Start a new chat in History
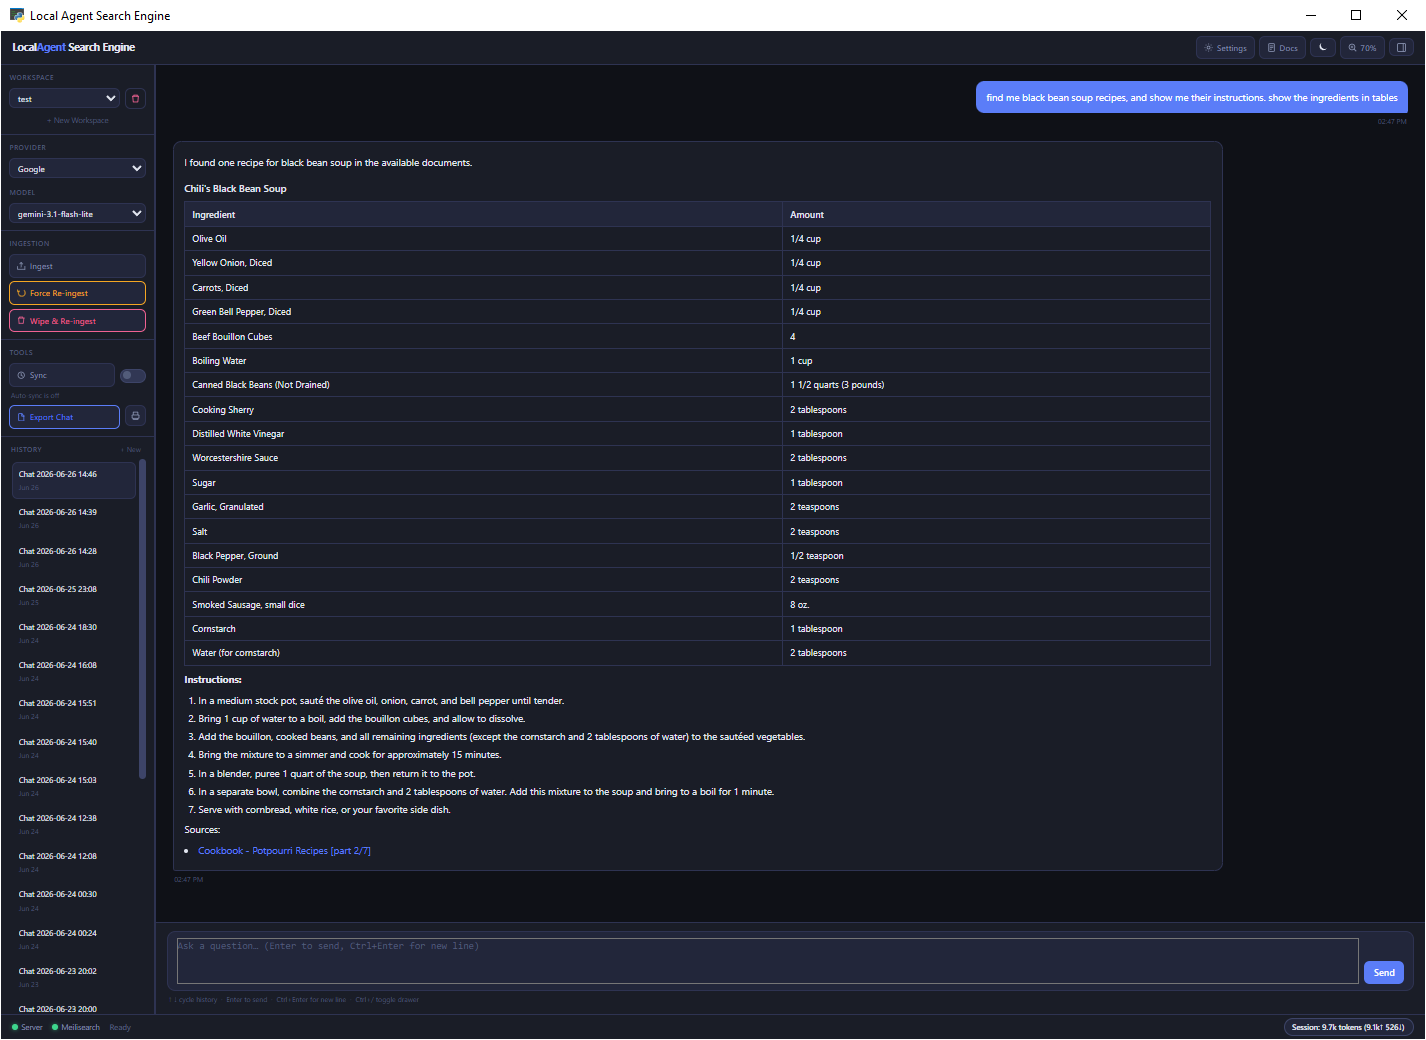 tap(132, 450)
